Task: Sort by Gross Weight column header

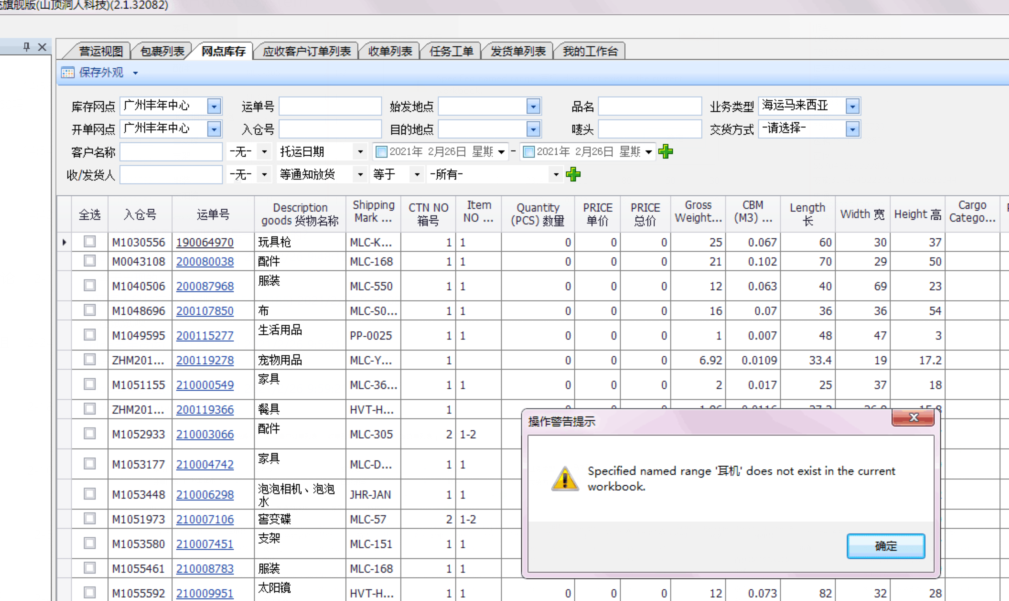Action: coord(698,212)
